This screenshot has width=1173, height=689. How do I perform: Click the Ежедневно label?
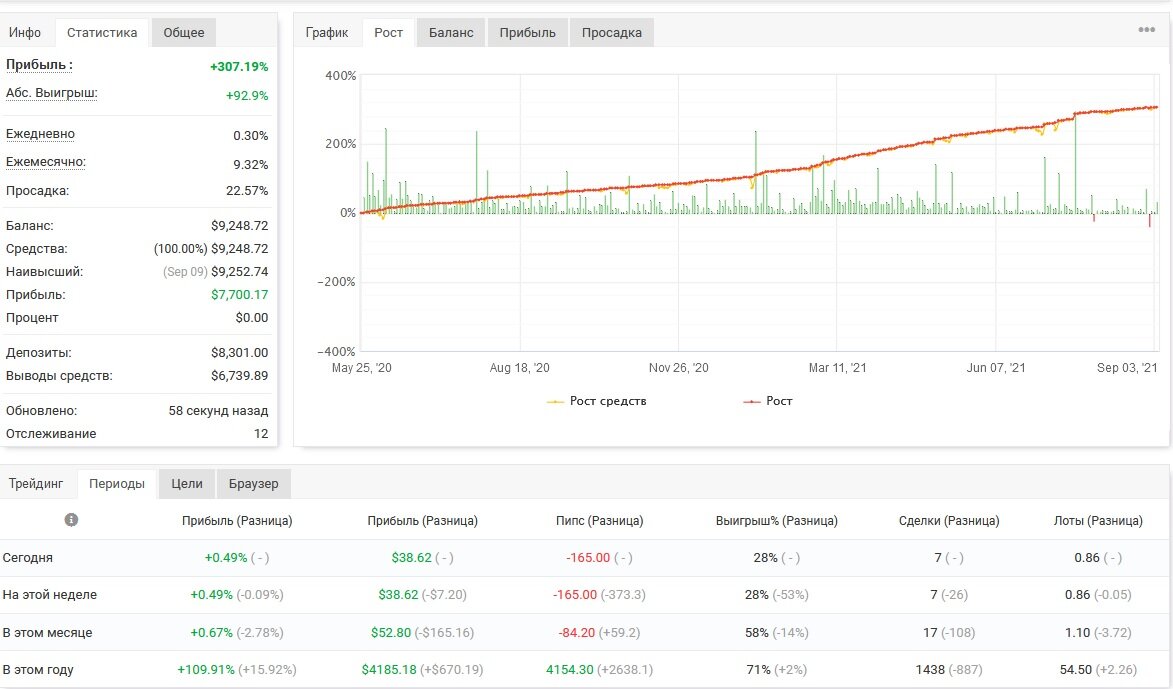coord(40,134)
